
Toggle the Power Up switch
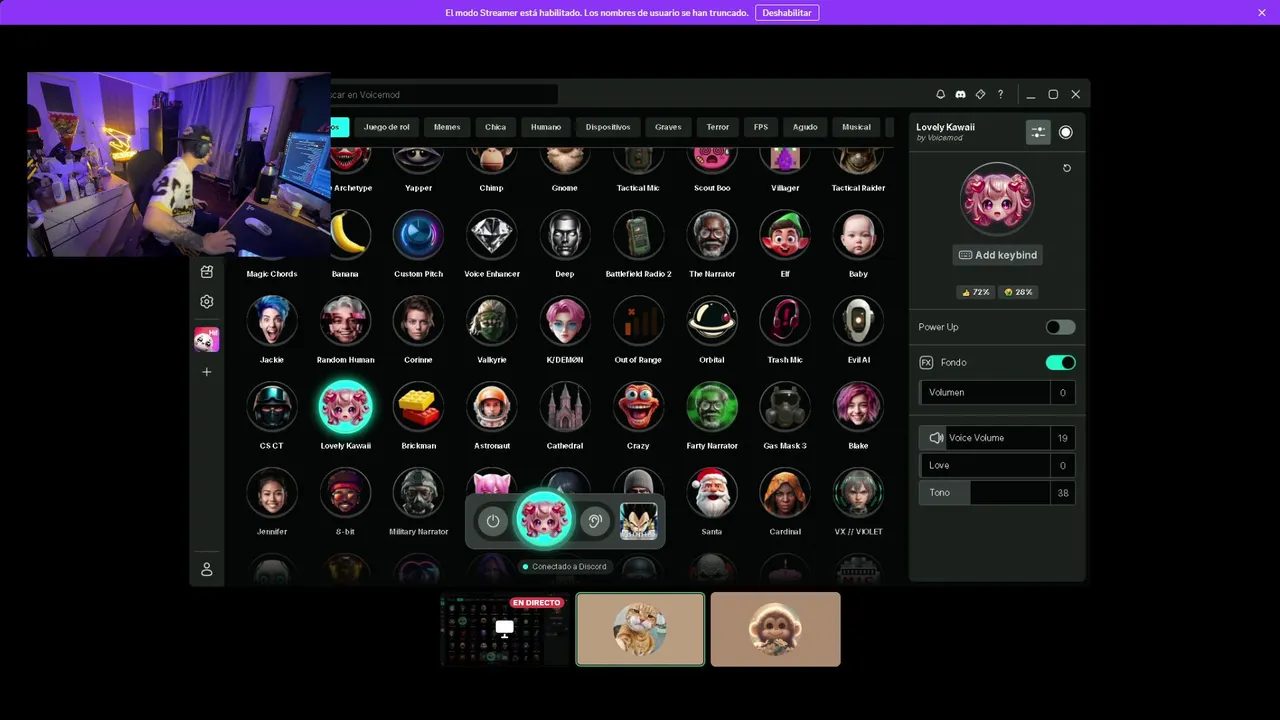[x=1060, y=327]
